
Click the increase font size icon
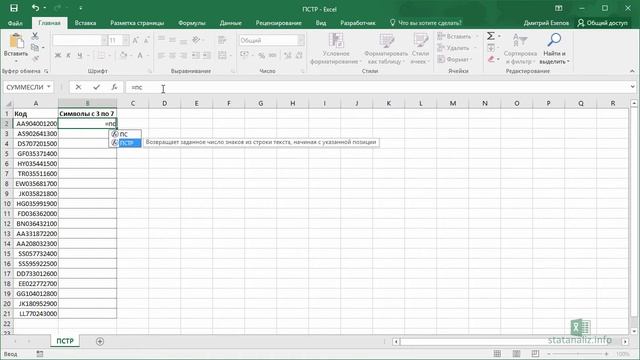pyautogui.click(x=136, y=40)
